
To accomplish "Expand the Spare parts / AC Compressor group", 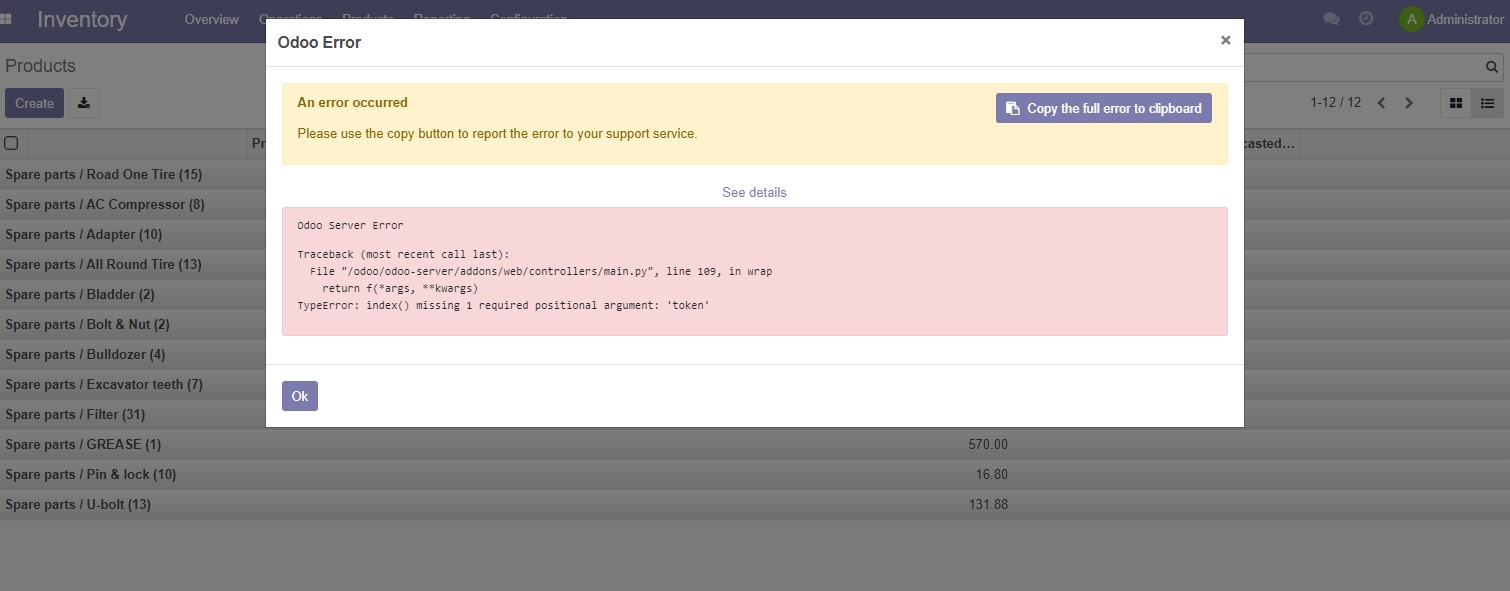I will tap(105, 204).
